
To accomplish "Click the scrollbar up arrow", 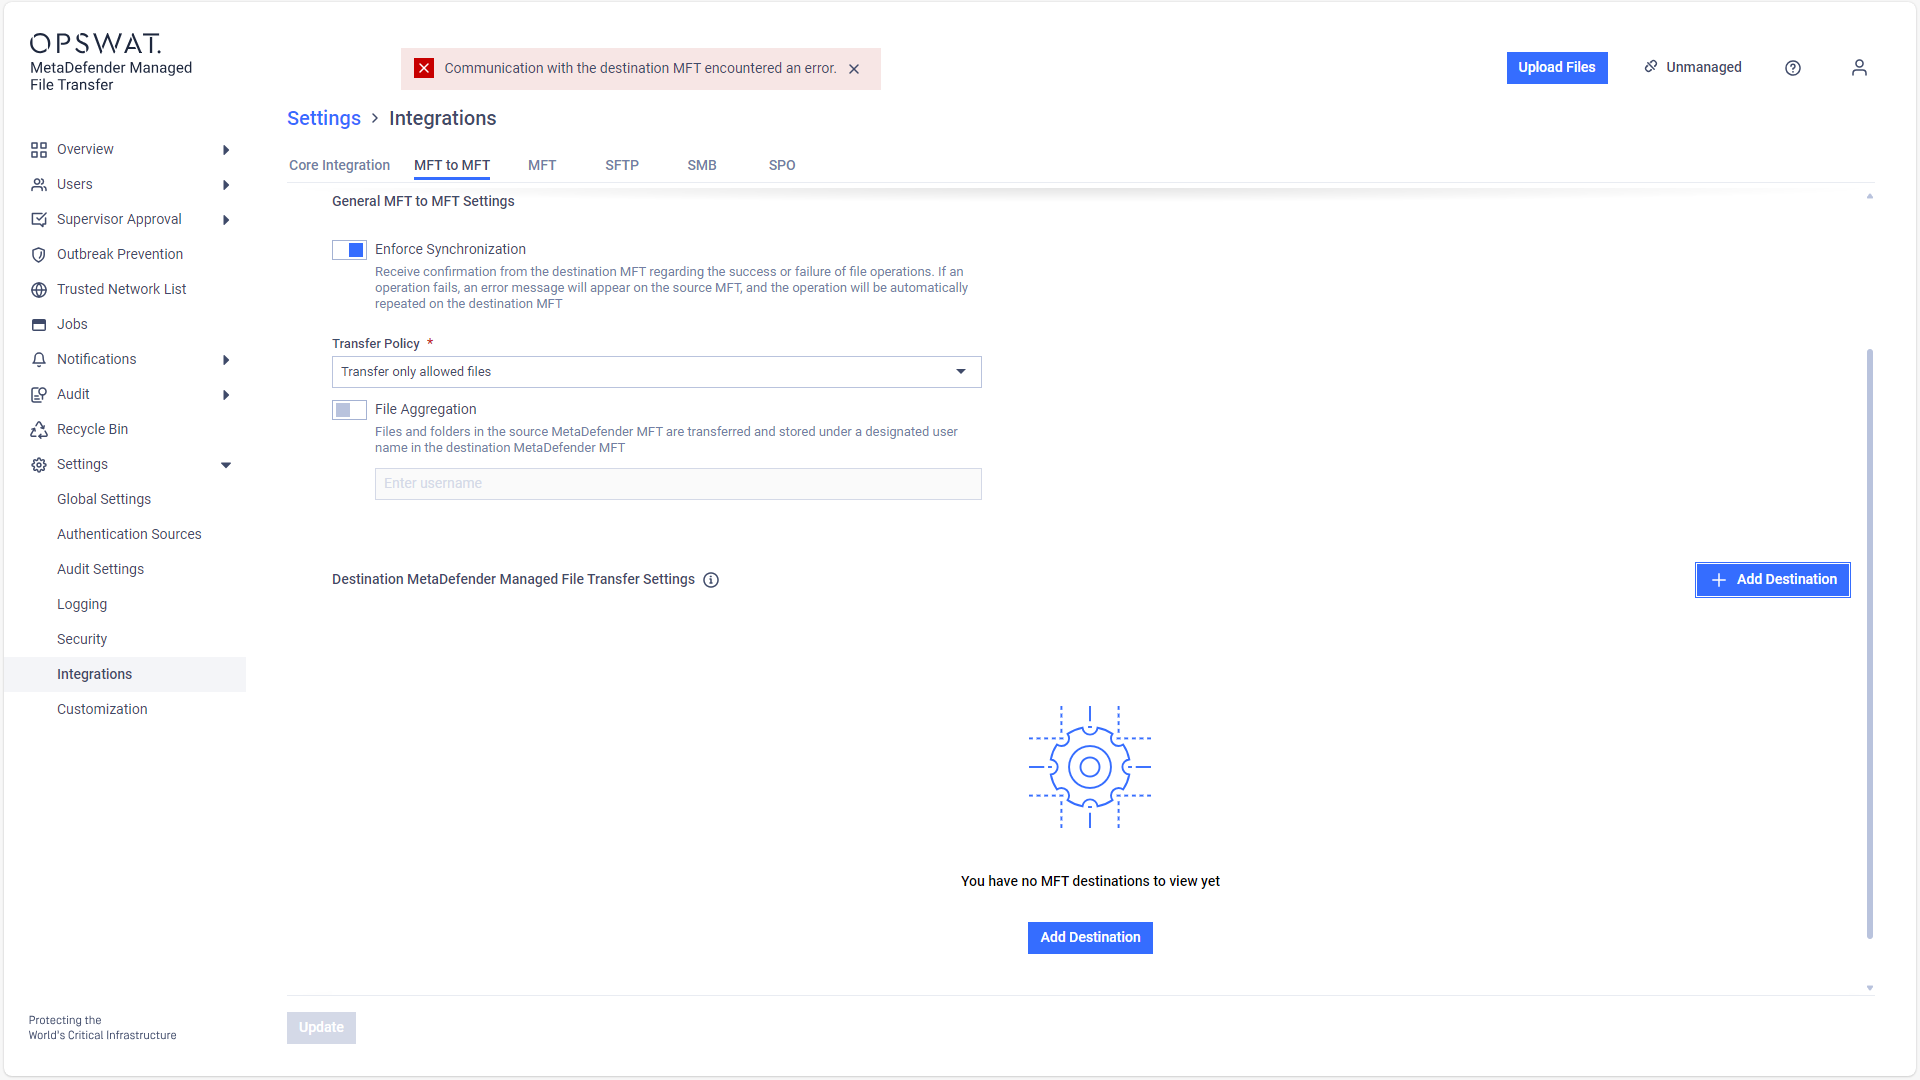I will (x=1870, y=196).
